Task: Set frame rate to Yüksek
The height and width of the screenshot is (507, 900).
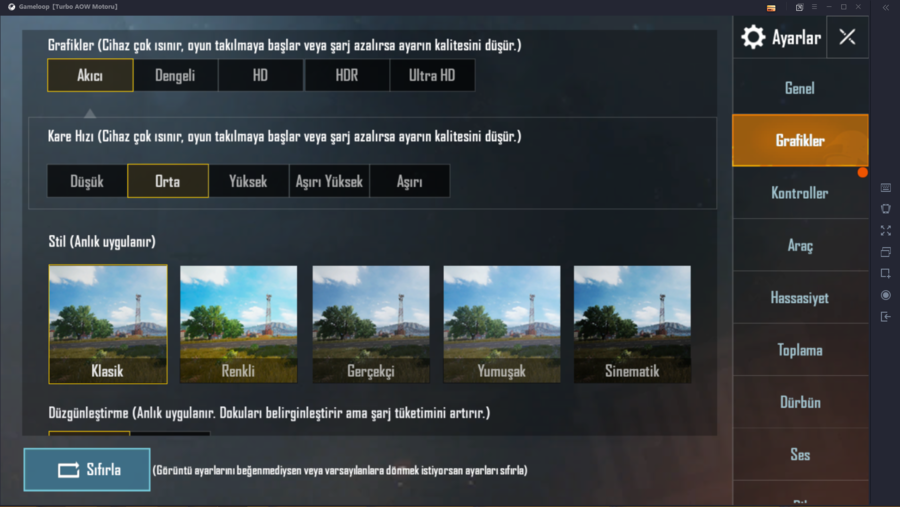Action: pos(248,181)
